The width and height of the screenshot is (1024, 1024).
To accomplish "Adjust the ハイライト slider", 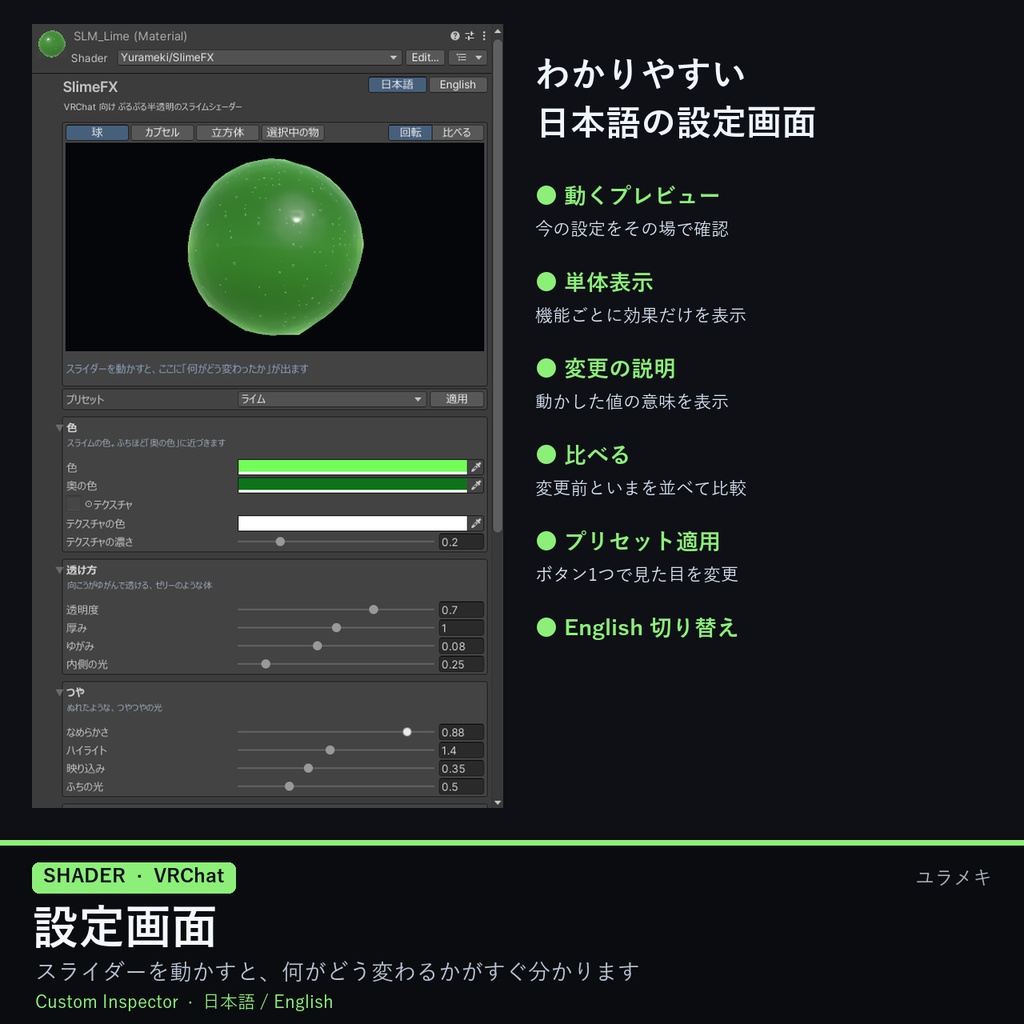I will pyautogui.click(x=336, y=750).
